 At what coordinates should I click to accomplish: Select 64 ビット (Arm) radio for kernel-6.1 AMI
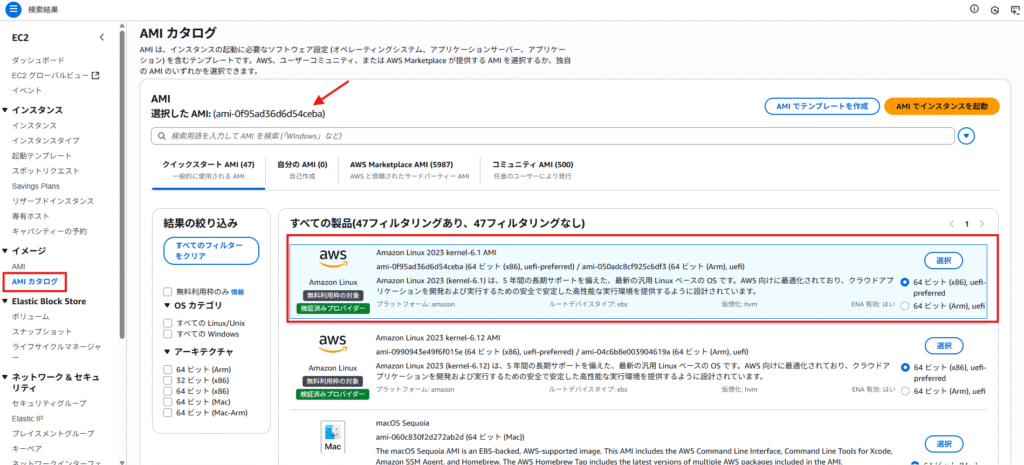click(x=904, y=306)
